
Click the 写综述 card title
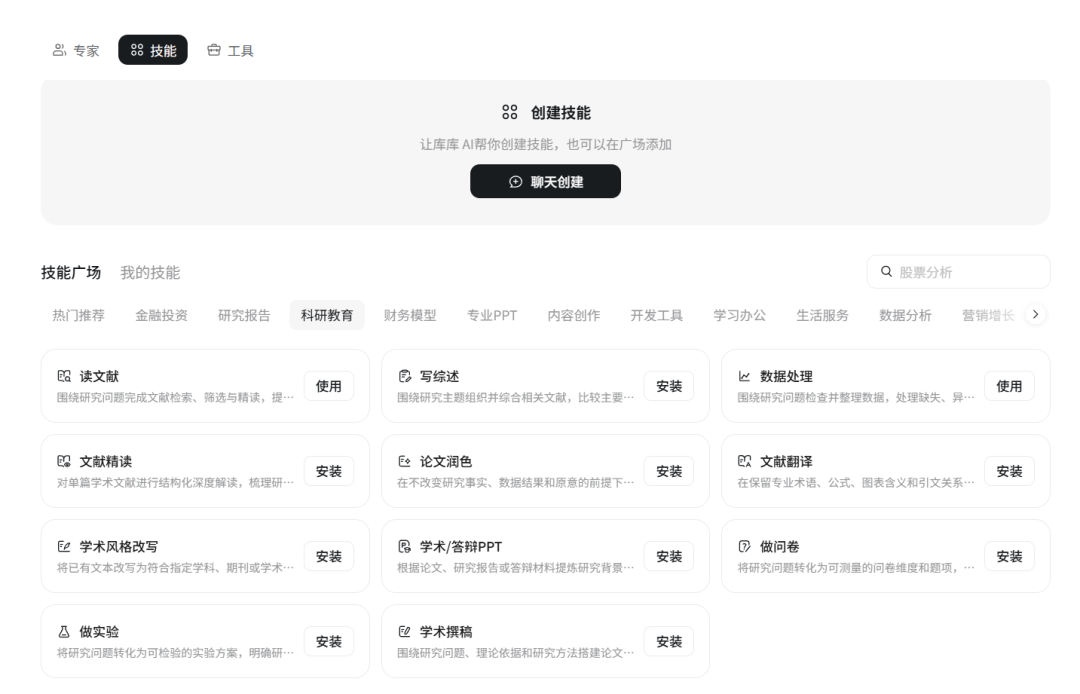pos(439,377)
